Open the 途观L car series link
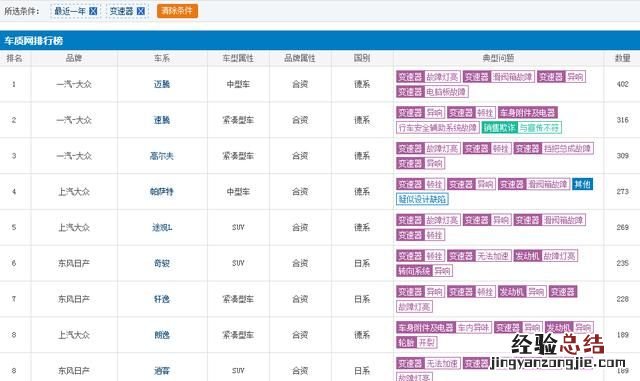This screenshot has width=640, height=381. (162, 227)
